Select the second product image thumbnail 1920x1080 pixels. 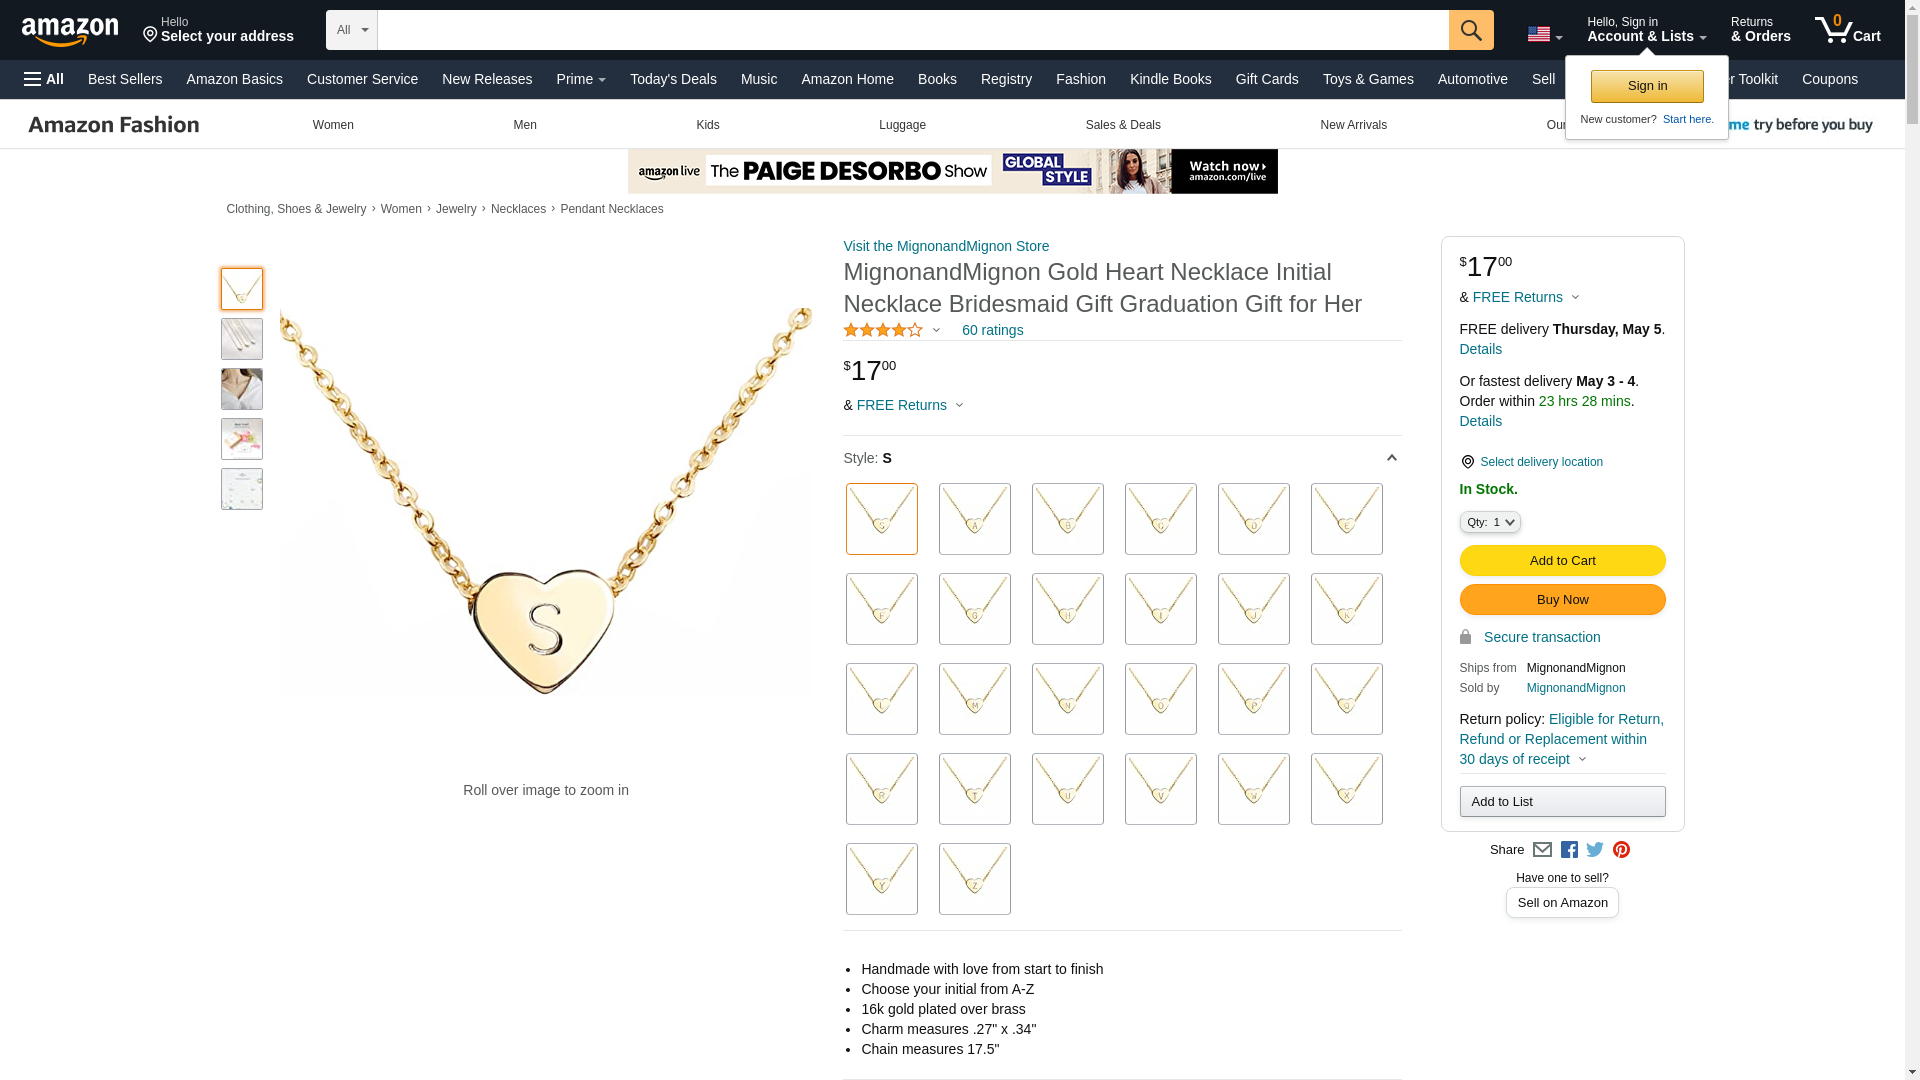point(242,339)
